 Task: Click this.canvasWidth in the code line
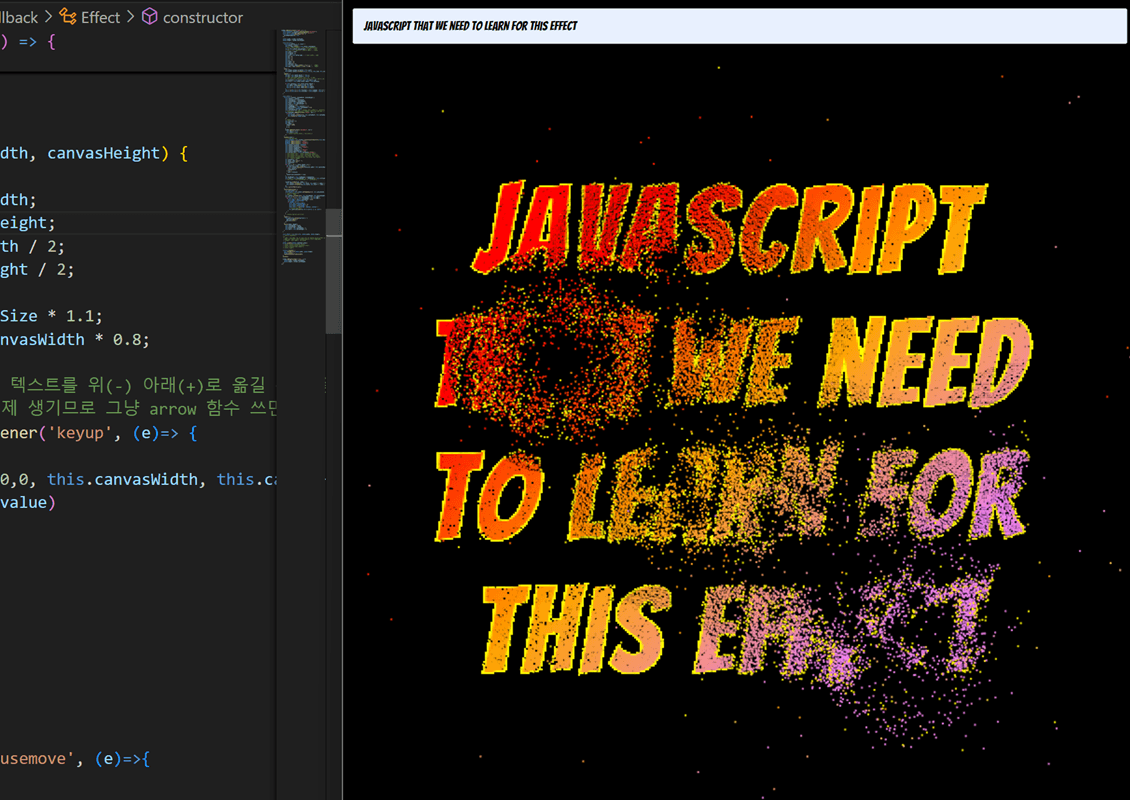122,479
